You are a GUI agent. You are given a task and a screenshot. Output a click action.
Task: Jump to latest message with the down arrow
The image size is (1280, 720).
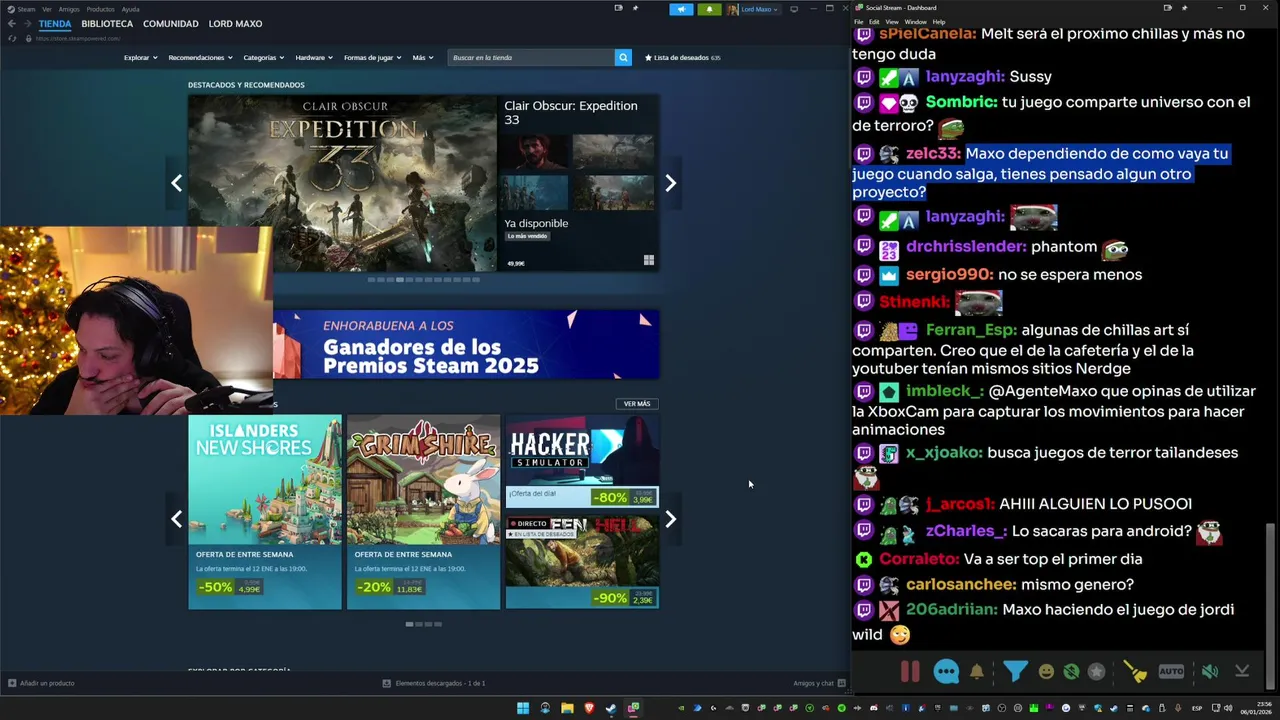[x=1242, y=672]
